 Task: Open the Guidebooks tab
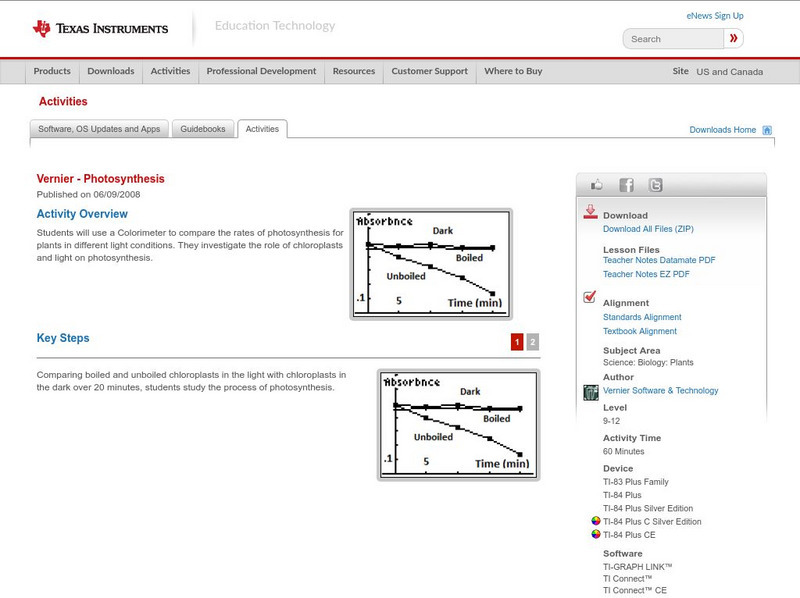tap(202, 128)
